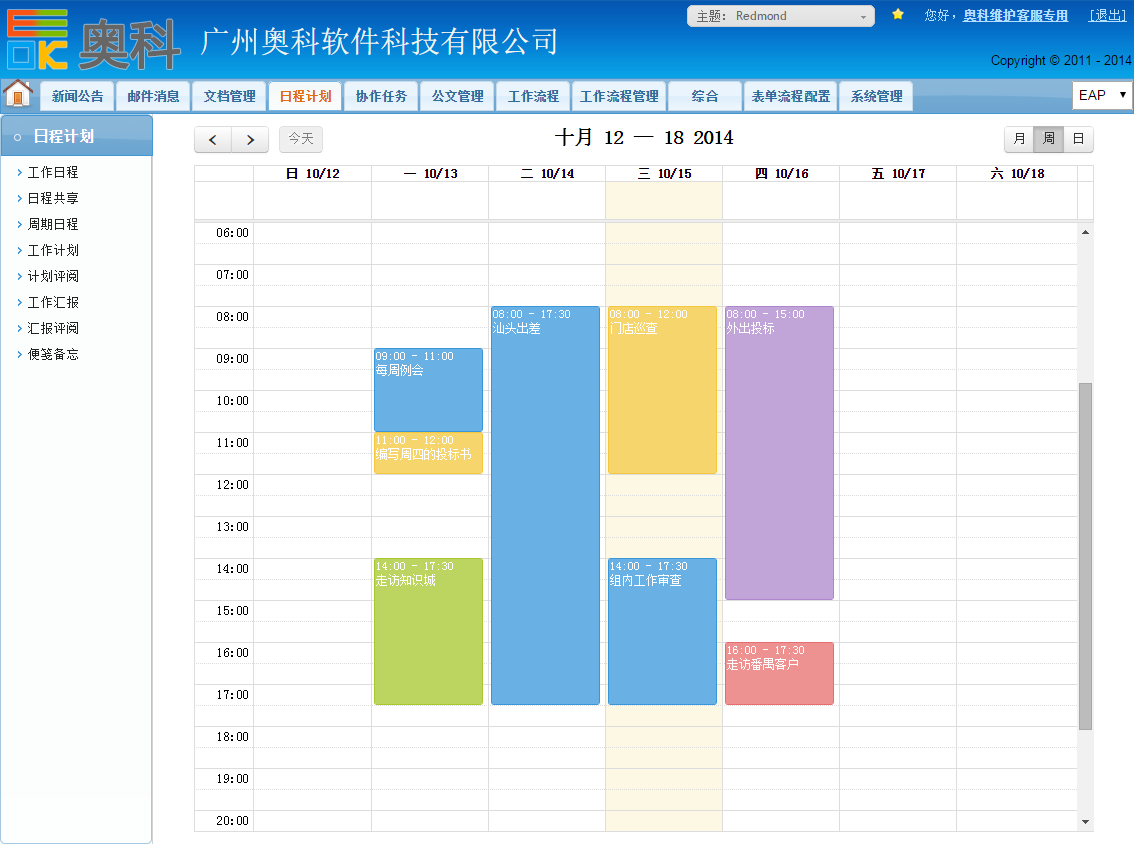The image size is (1134, 854).
Task: Click the 奥科 company logo
Action: point(92,40)
